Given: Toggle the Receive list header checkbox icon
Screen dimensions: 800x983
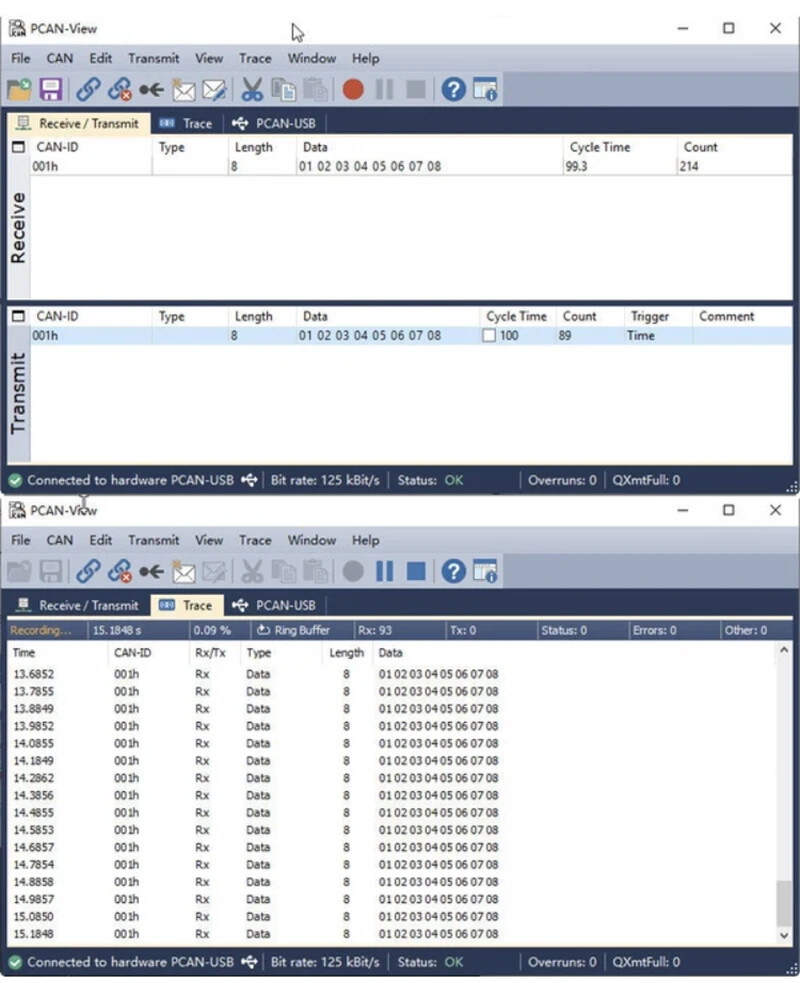Looking at the screenshot, I should point(19,147).
